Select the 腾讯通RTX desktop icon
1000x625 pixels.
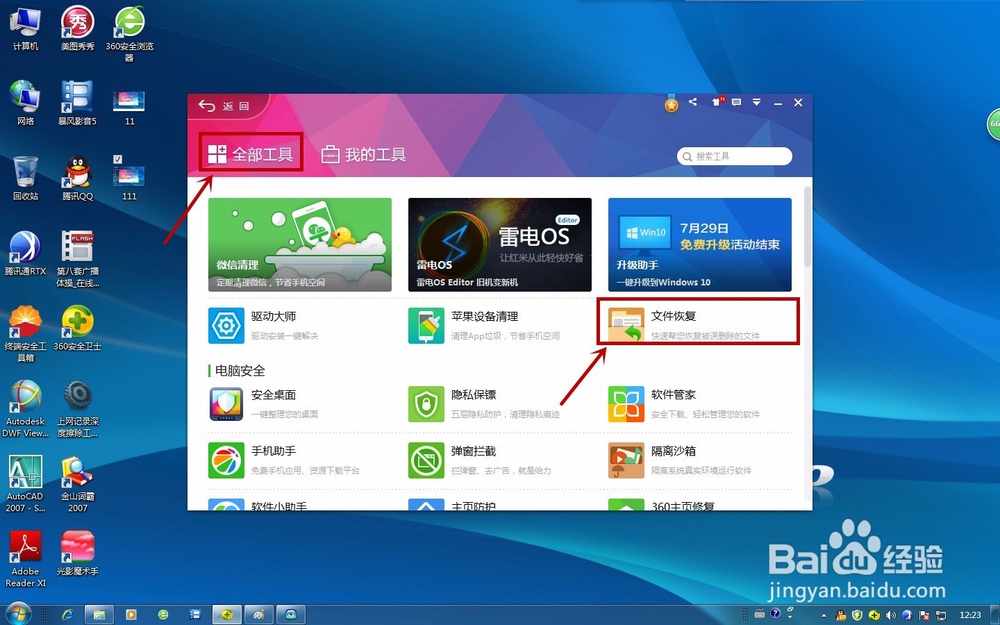[x=25, y=253]
